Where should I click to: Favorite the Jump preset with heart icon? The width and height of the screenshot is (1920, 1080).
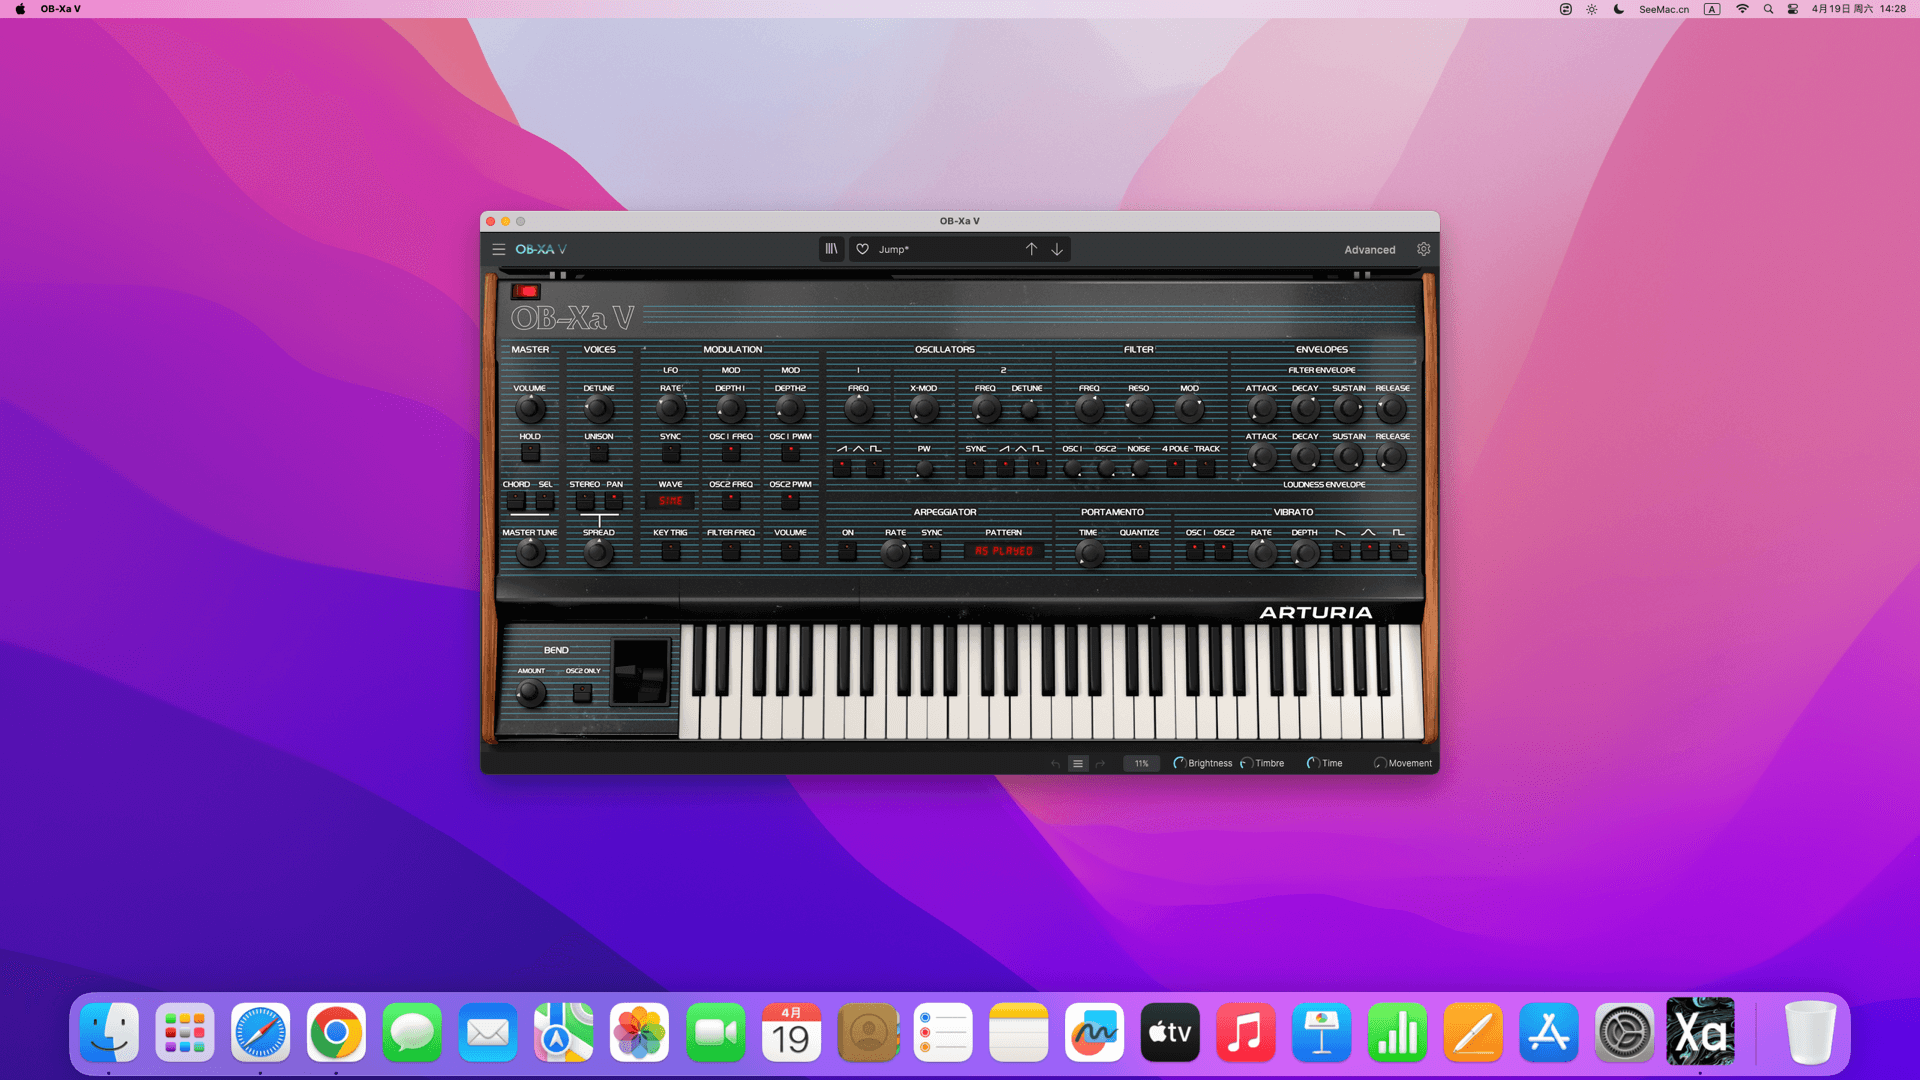[862, 249]
